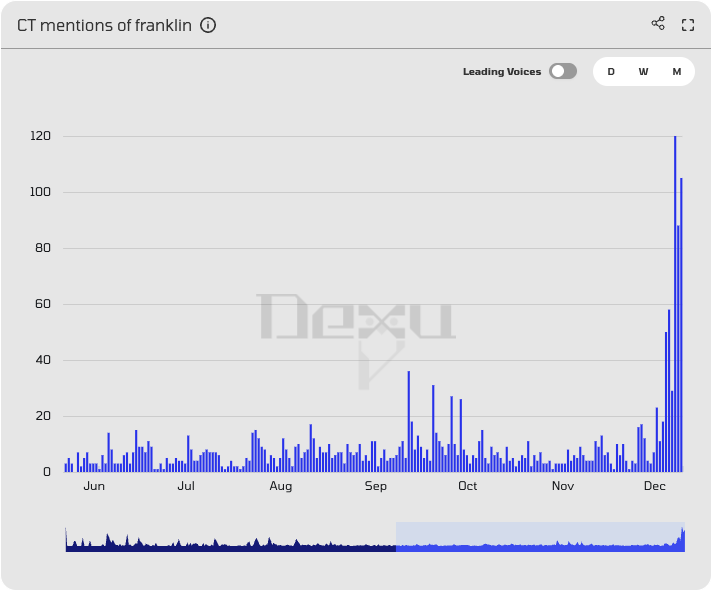Toggle the Leading Voices switch

[x=563, y=71]
